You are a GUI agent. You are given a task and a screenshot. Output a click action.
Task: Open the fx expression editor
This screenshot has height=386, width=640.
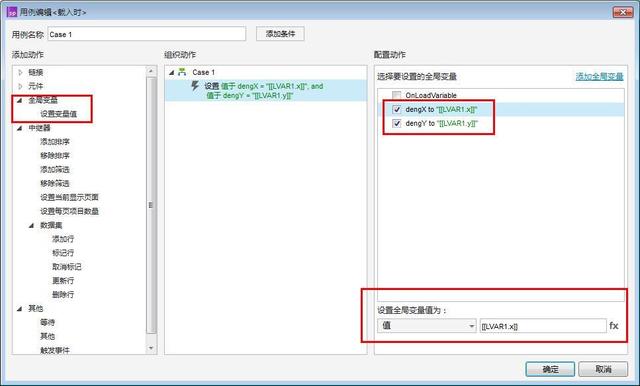[x=614, y=326]
